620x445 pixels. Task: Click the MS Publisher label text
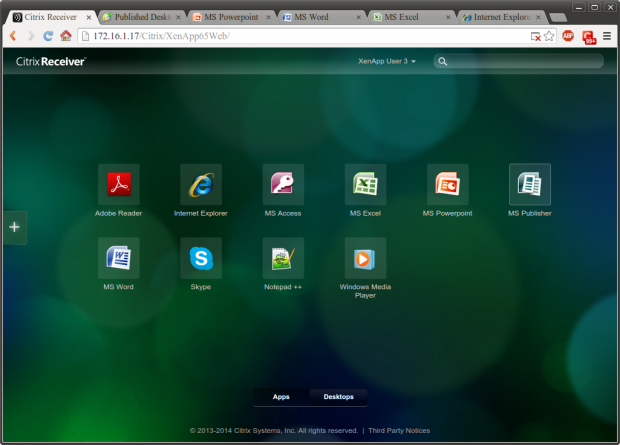530,213
